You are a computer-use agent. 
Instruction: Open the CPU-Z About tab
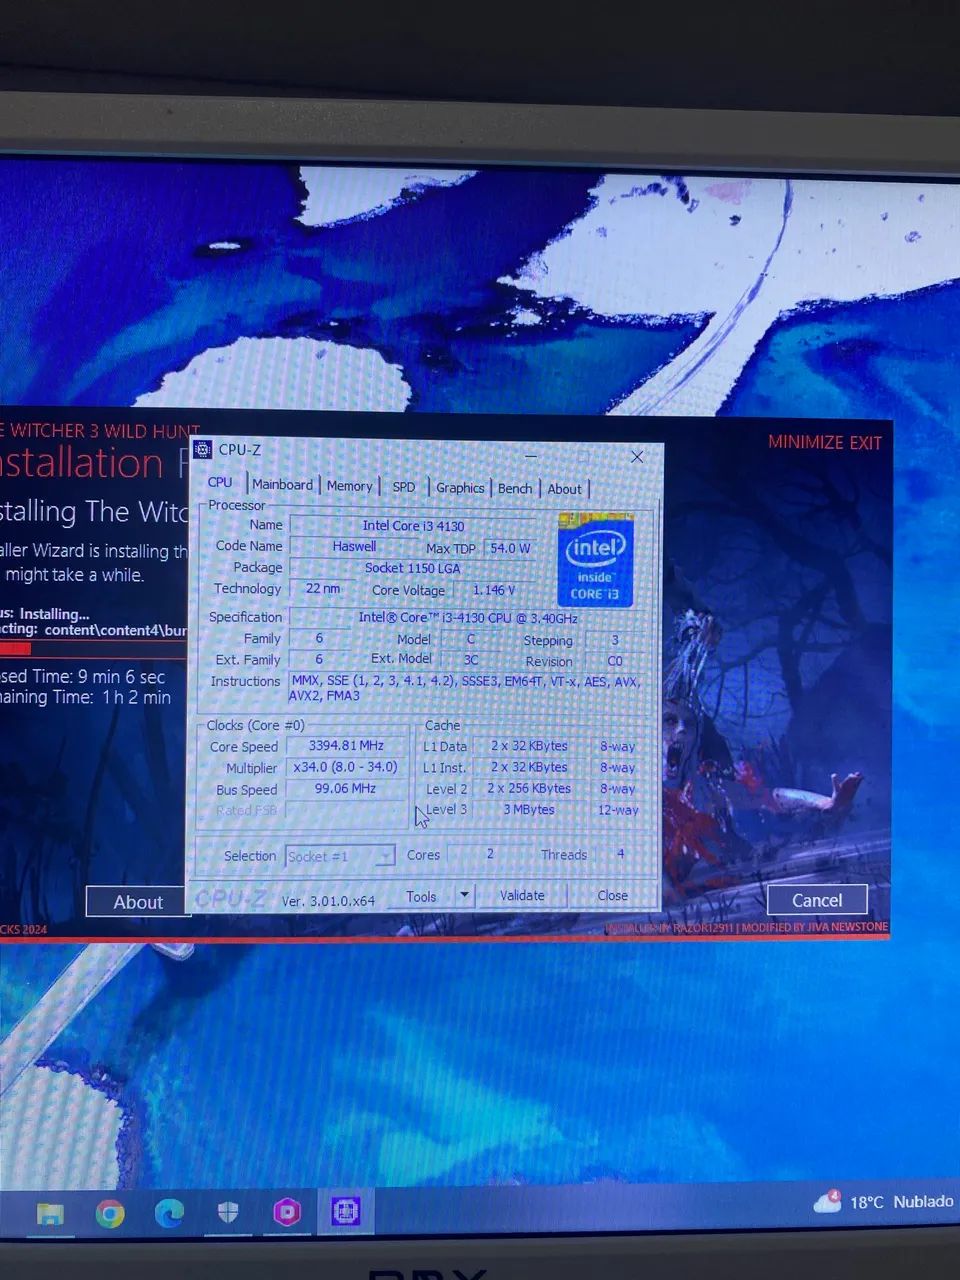(x=564, y=489)
